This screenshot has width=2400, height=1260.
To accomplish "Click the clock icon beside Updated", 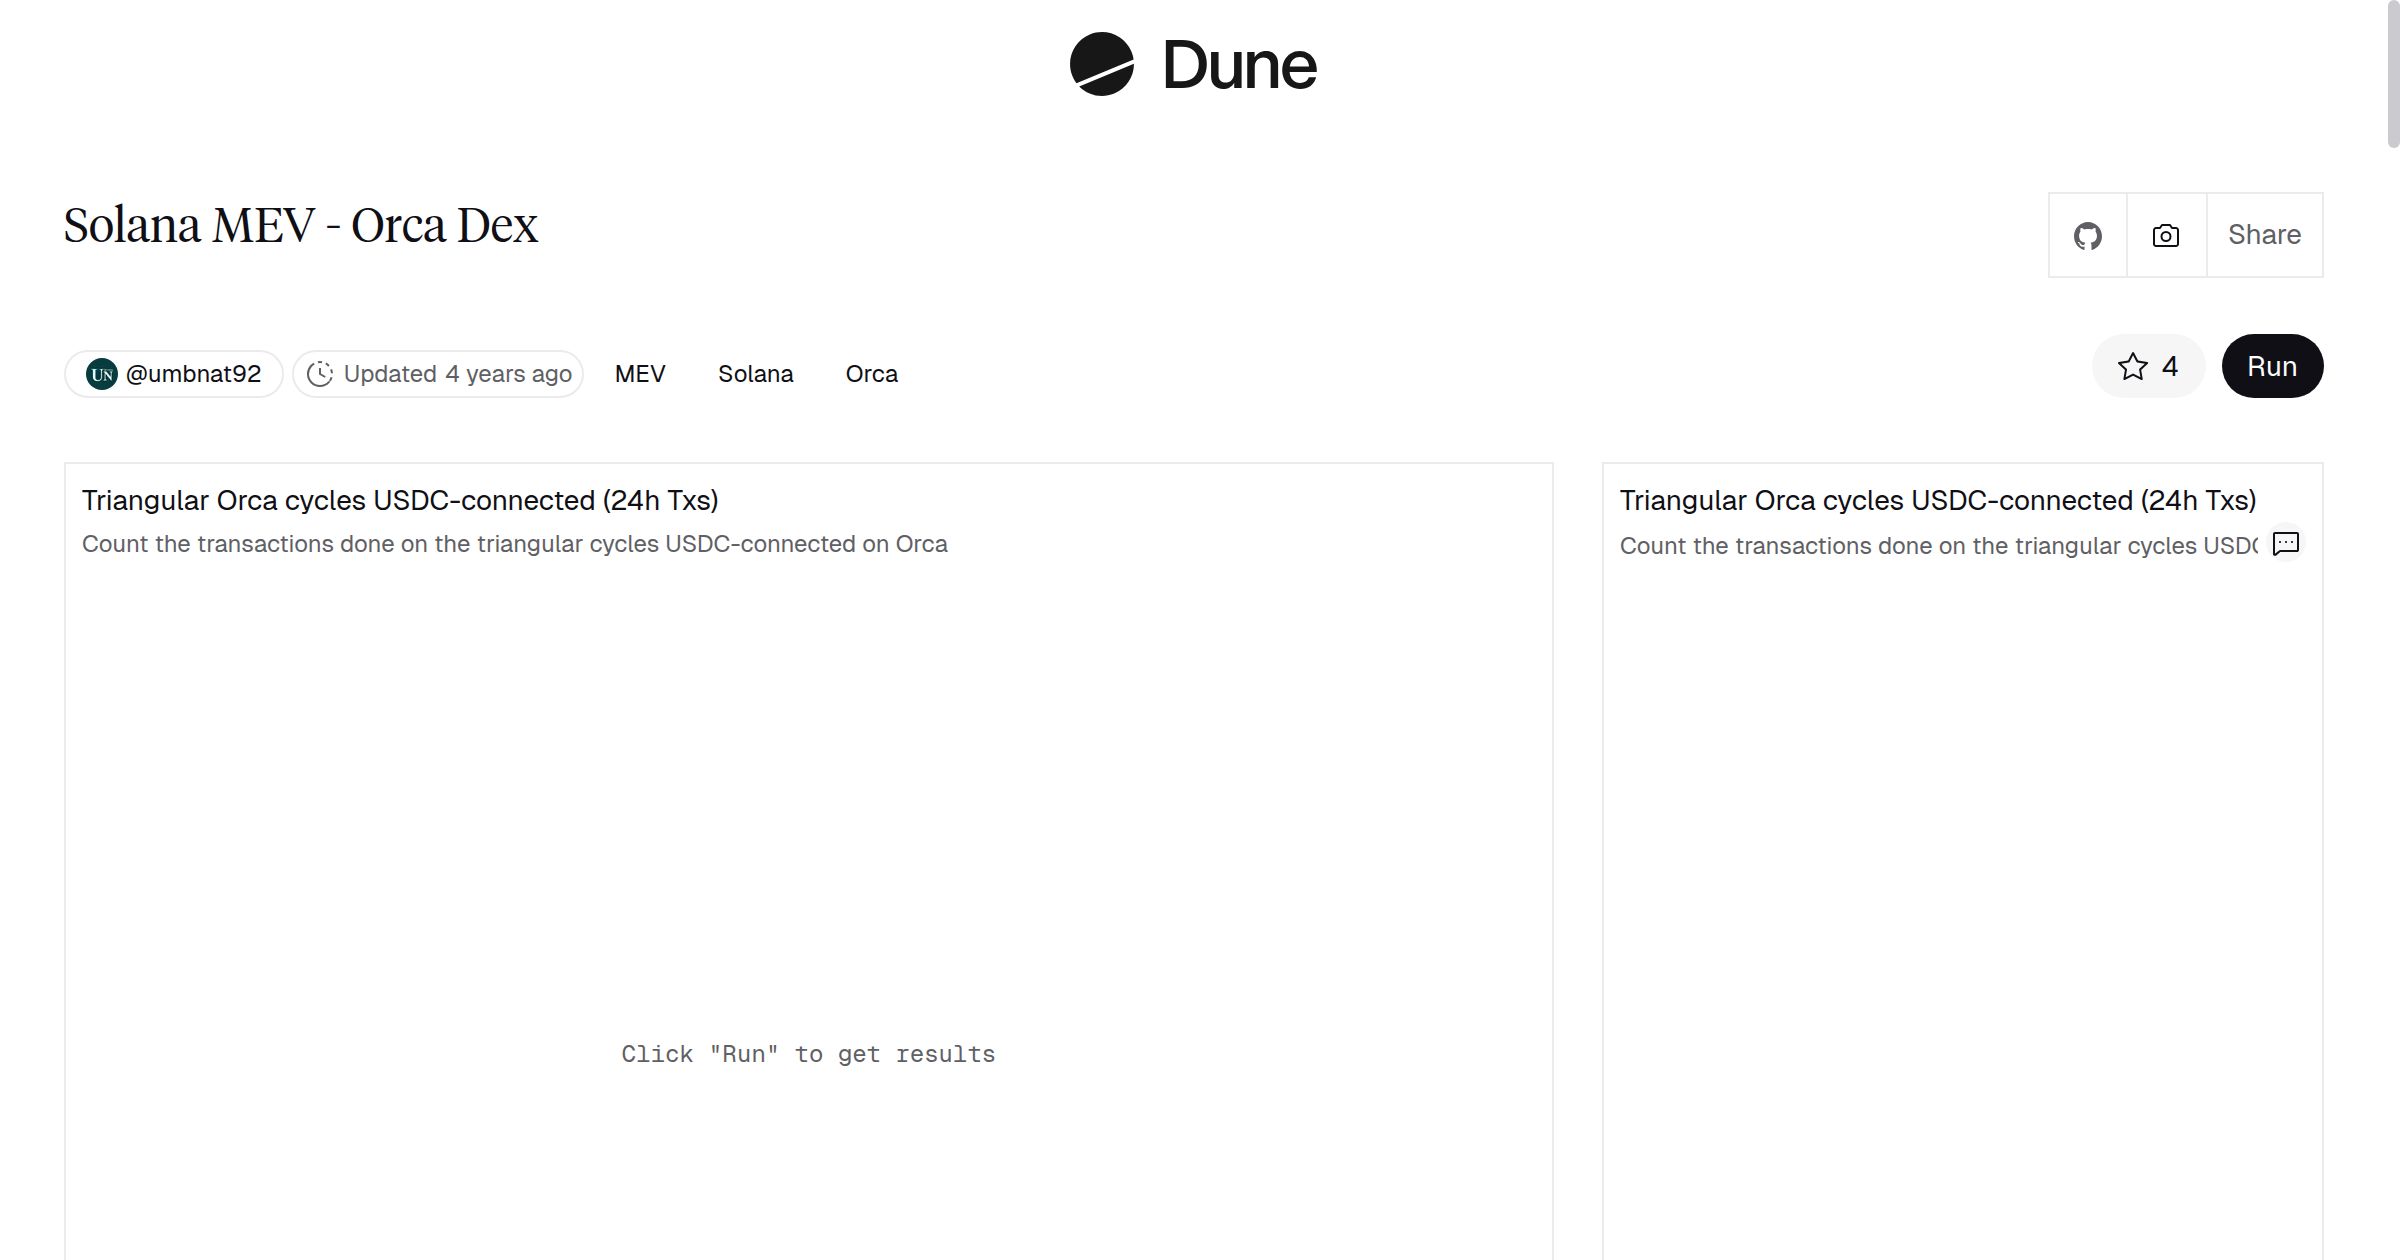I will click(319, 374).
